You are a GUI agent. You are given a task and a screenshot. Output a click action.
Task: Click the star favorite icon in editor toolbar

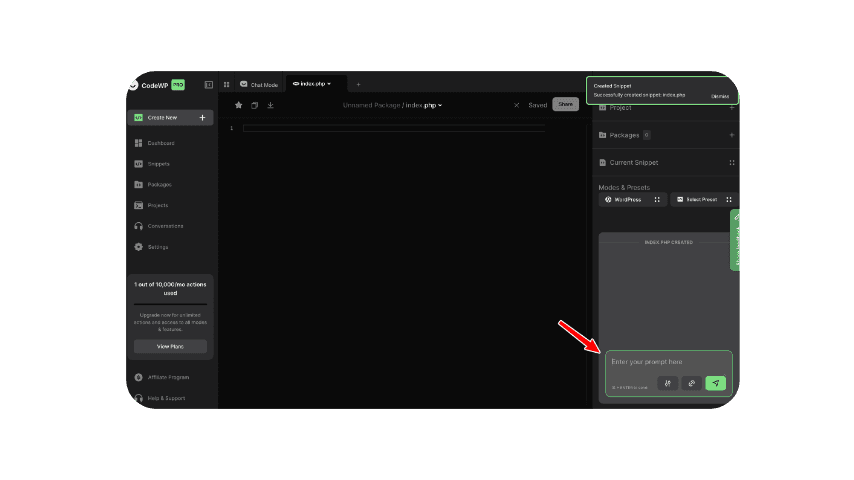[238, 105]
